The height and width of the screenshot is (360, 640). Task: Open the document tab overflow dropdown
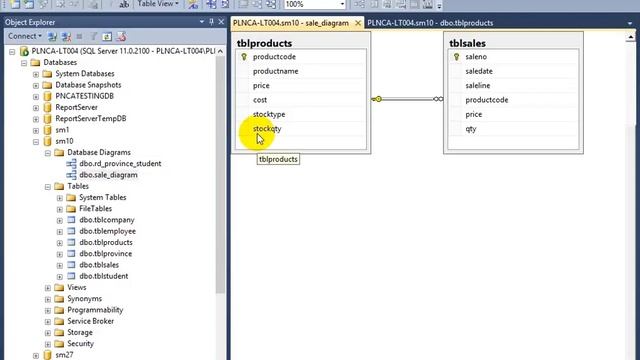coord(629,23)
